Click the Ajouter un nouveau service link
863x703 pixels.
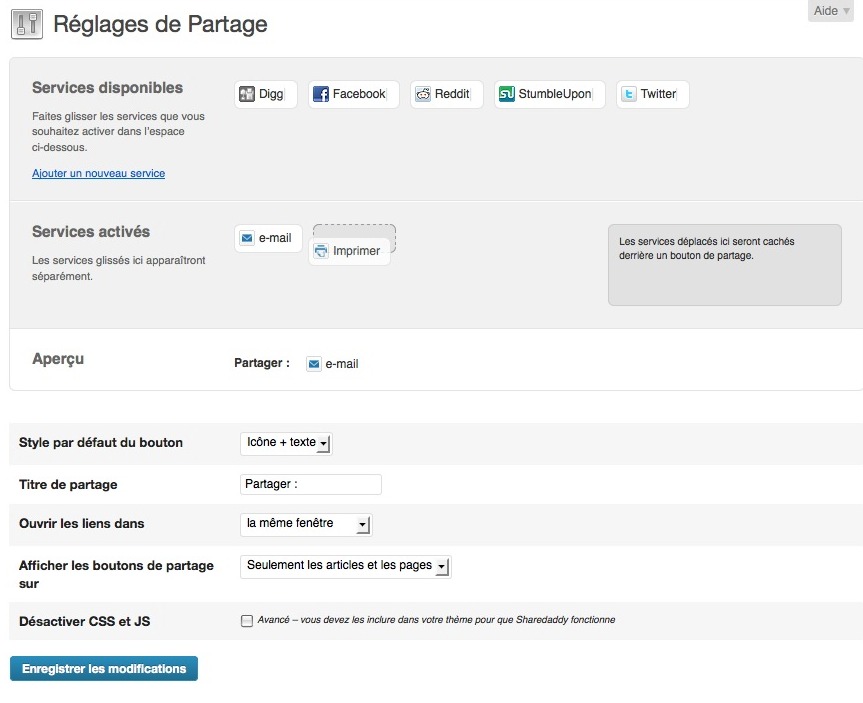[x=98, y=173]
